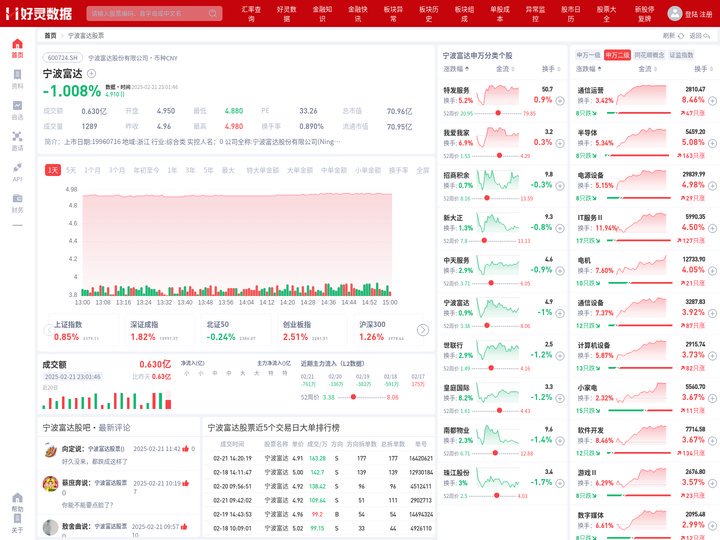Click the user avatar icon in header
Screen dimensions: 720x540
(675, 13)
